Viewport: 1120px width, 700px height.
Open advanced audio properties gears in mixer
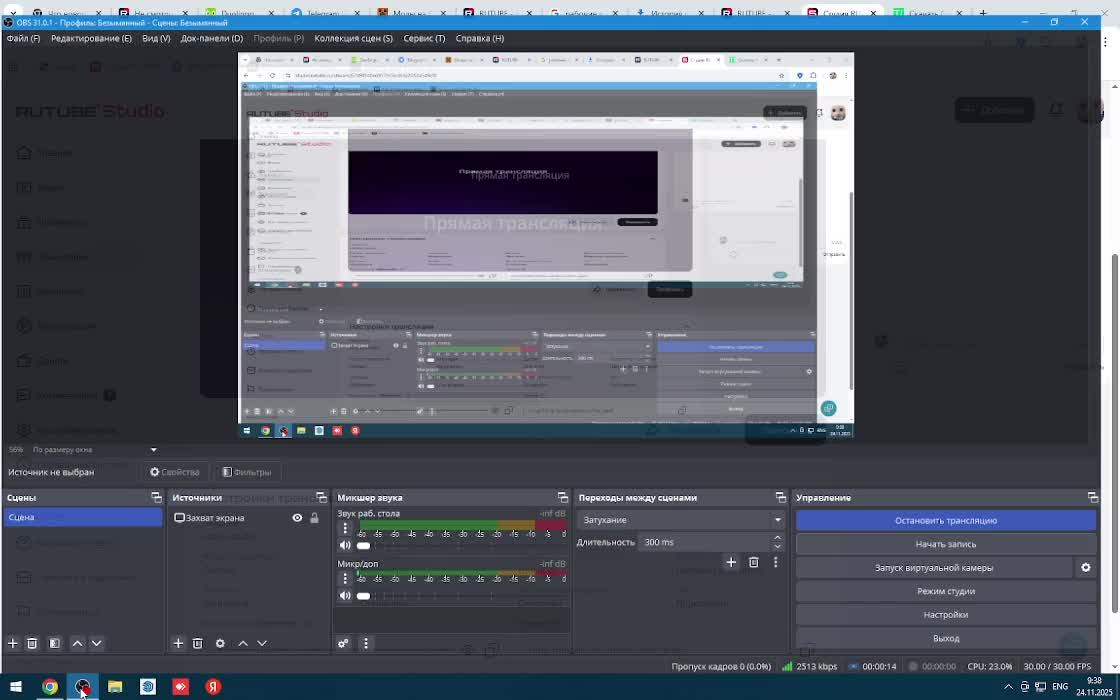tap(344, 644)
